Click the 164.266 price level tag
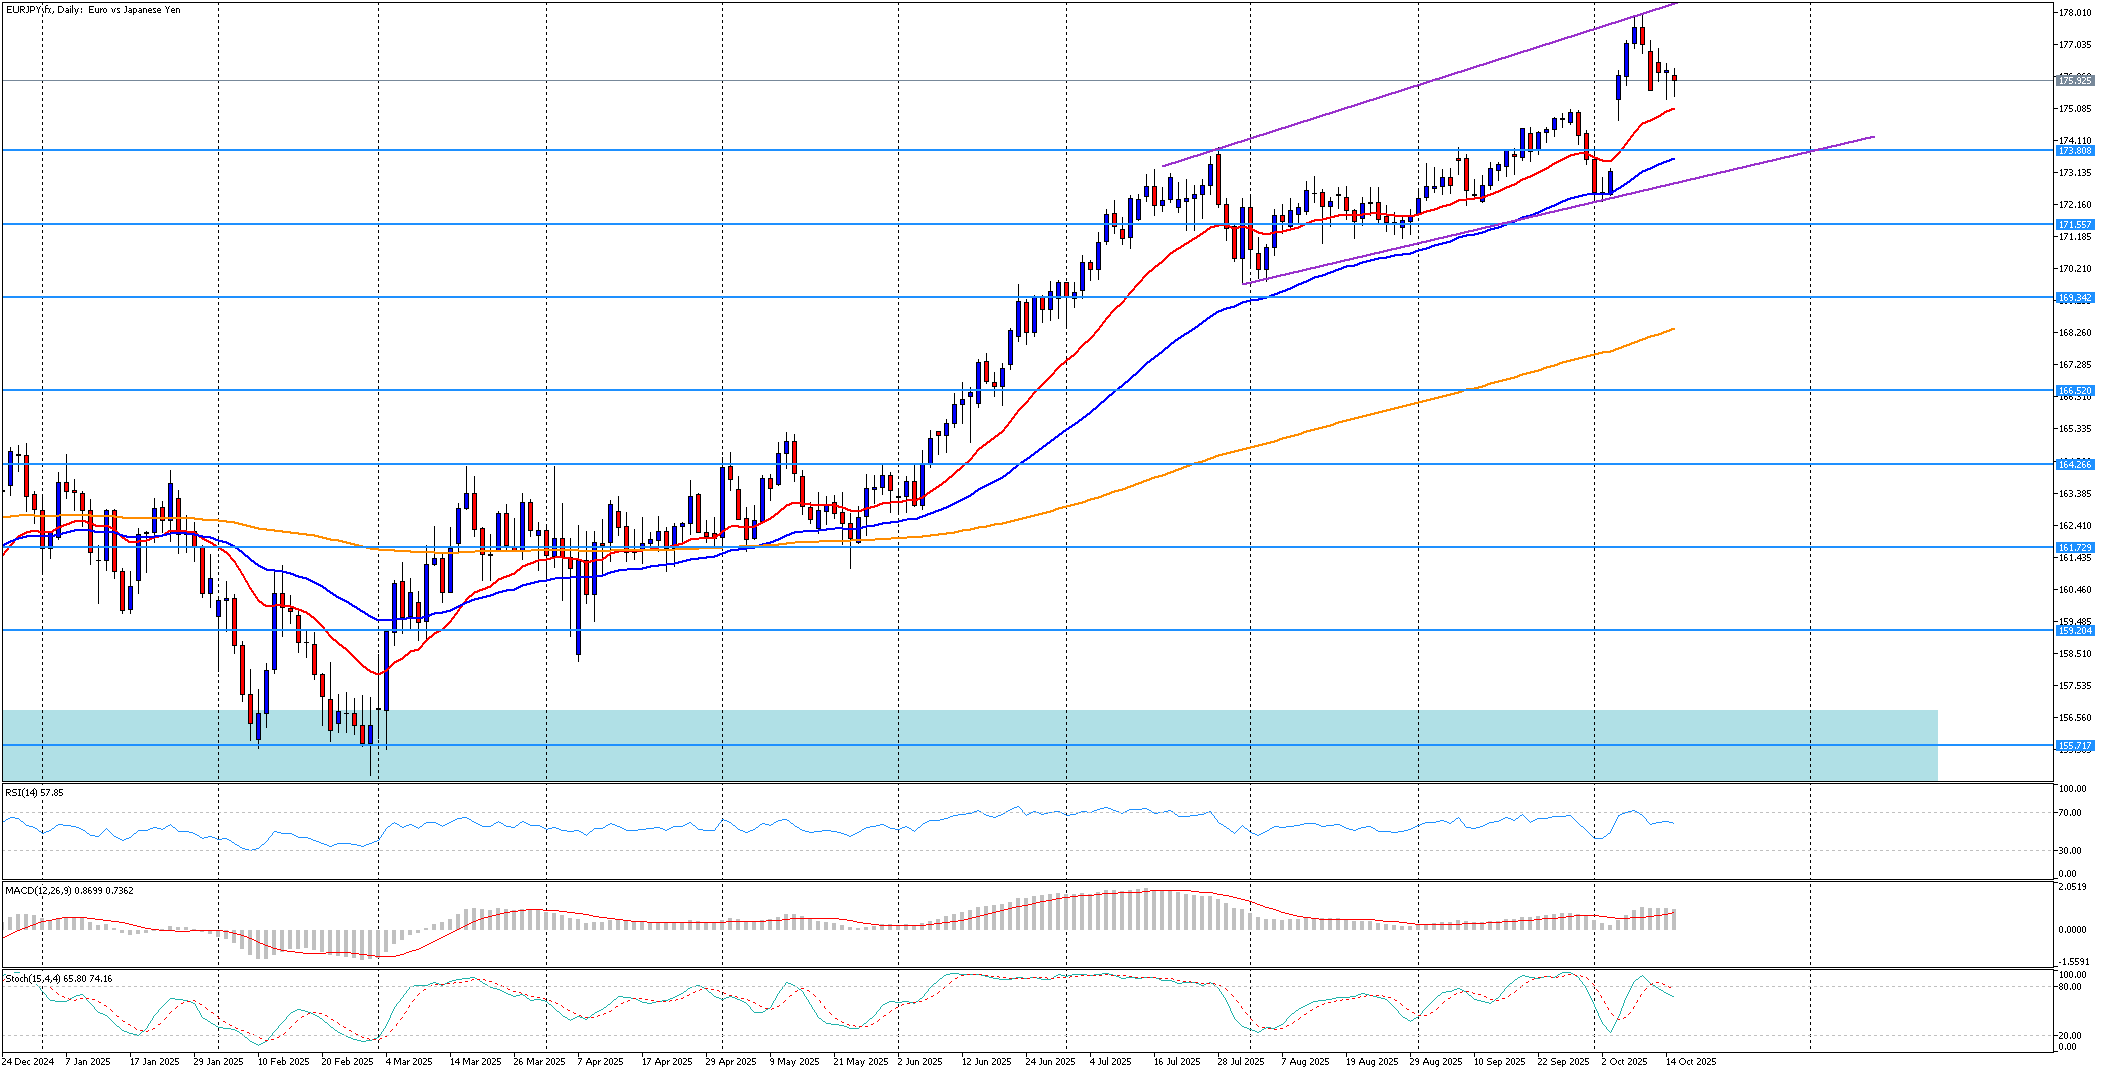This screenshot has width=2106, height=1073. (2074, 465)
